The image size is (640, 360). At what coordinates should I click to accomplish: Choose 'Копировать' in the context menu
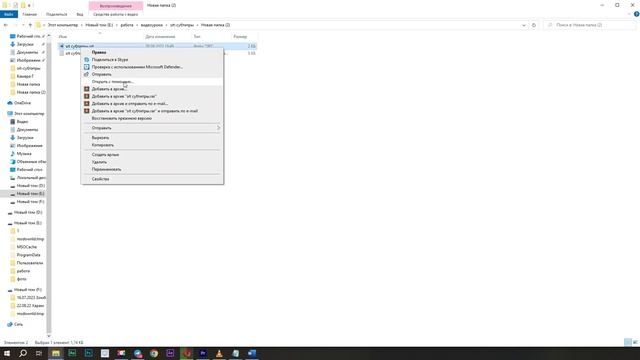[152, 145]
